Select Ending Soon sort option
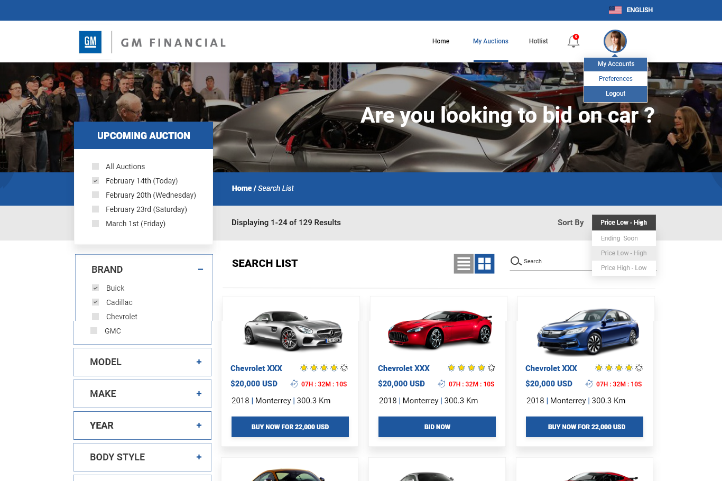Viewport: 722px width, 481px height. [623, 238]
